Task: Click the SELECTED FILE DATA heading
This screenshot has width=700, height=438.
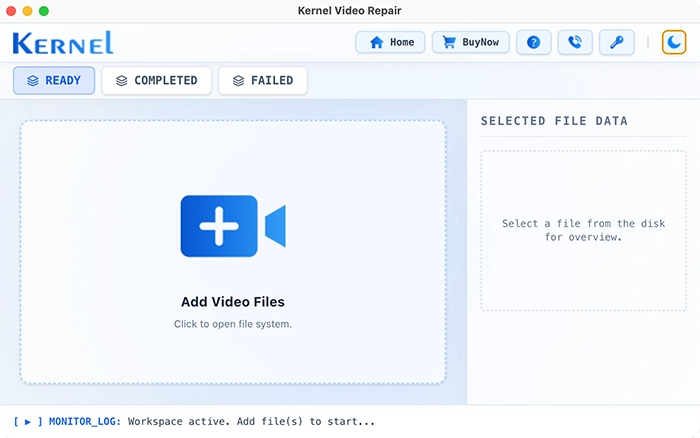Action: 554,121
